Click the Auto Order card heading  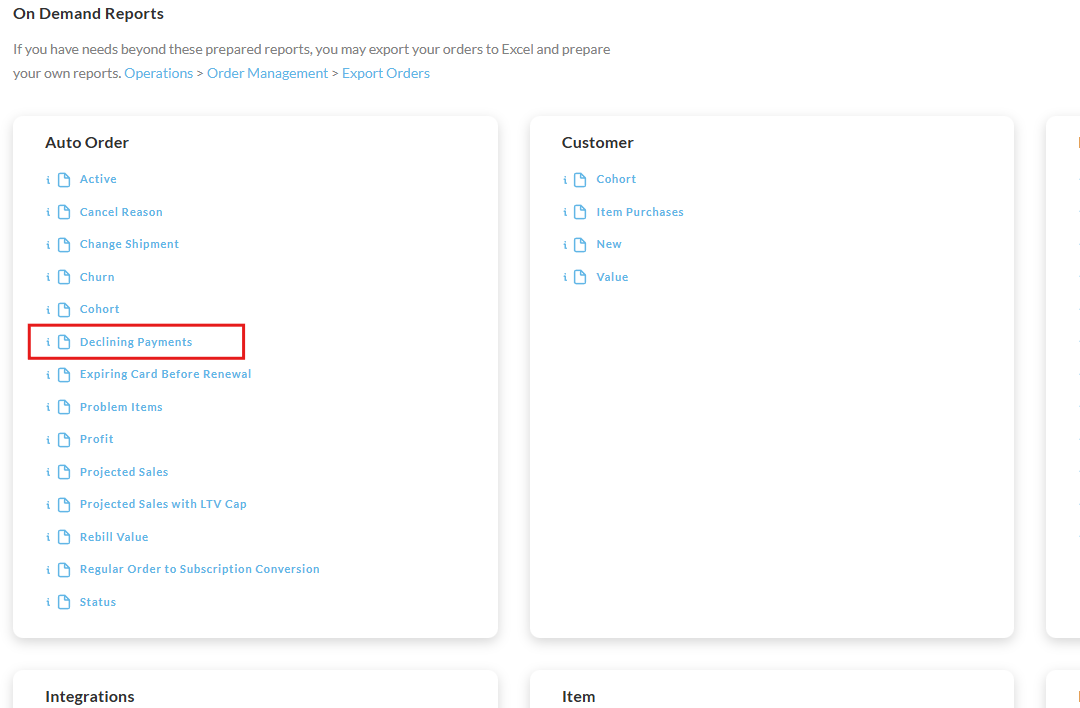[x=87, y=143]
